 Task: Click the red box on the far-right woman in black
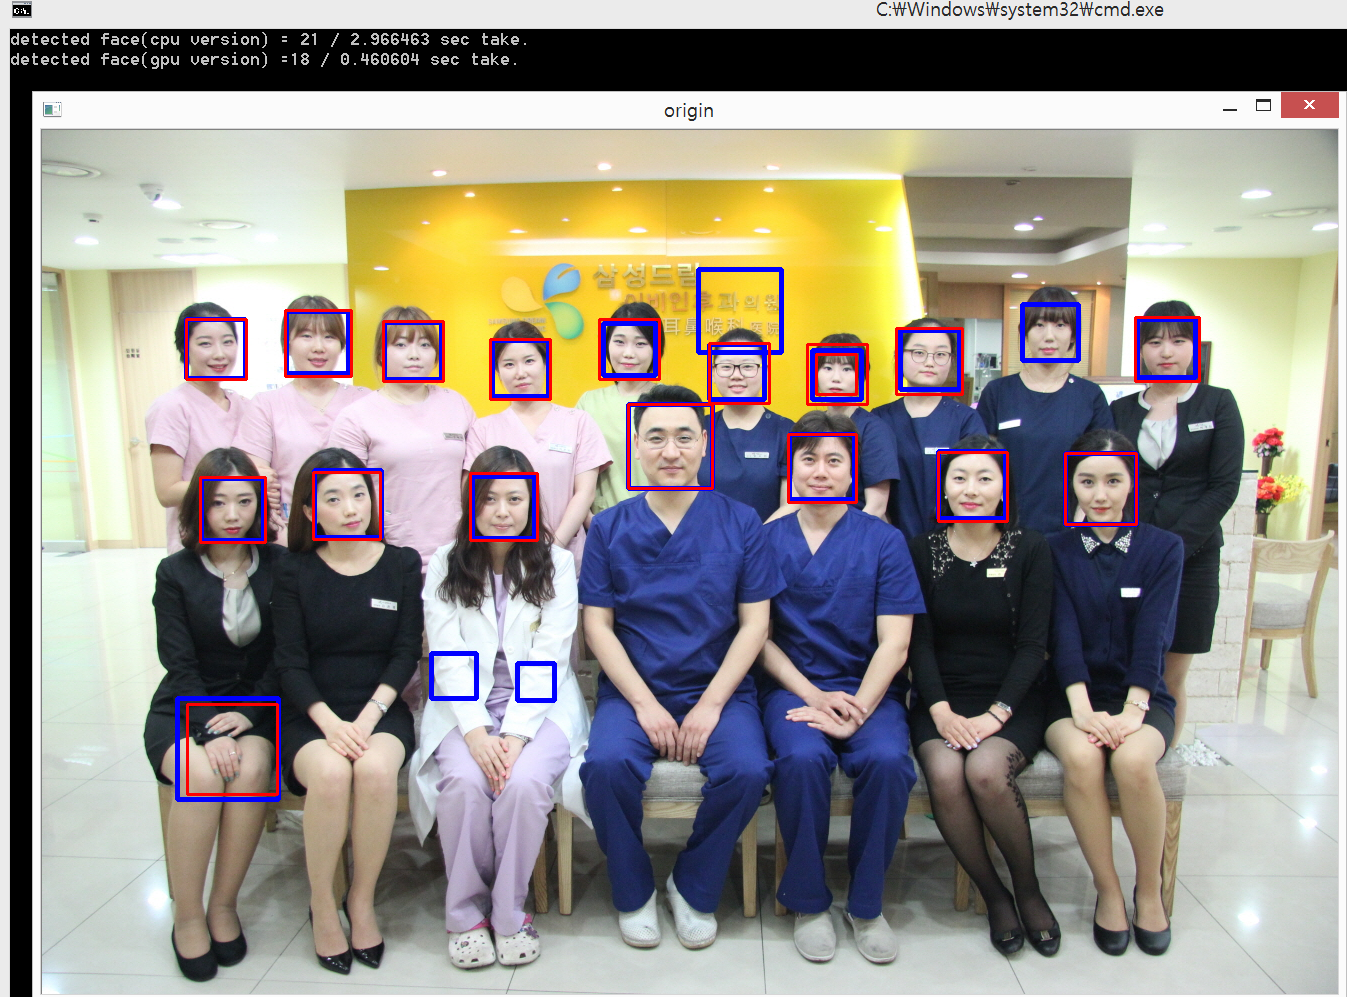(1168, 347)
